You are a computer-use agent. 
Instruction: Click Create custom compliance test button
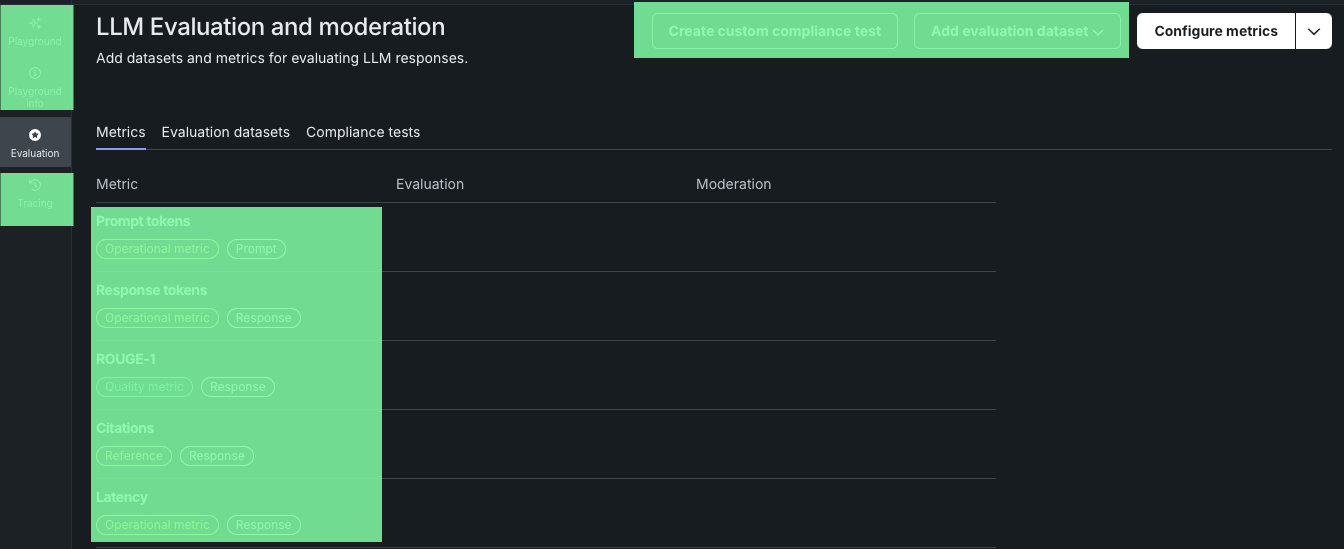(775, 31)
